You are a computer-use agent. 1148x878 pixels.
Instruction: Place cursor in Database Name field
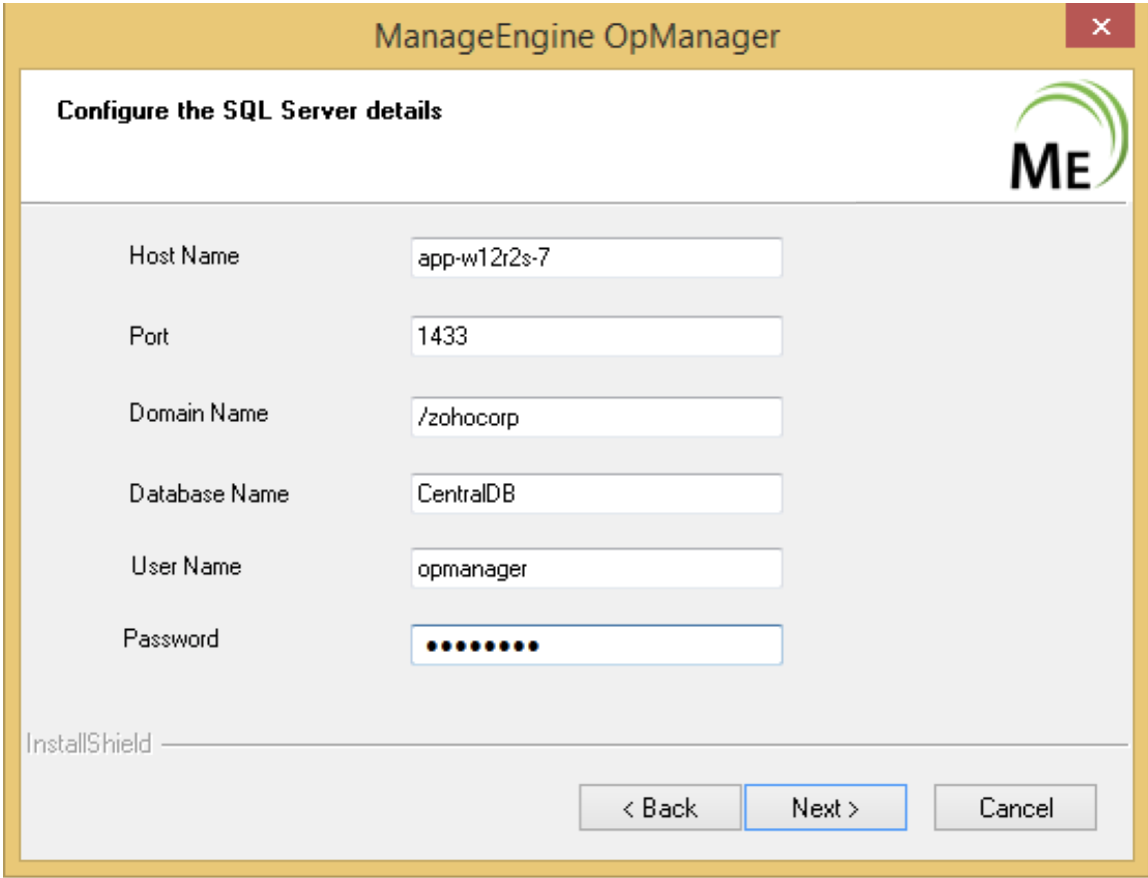pos(596,494)
